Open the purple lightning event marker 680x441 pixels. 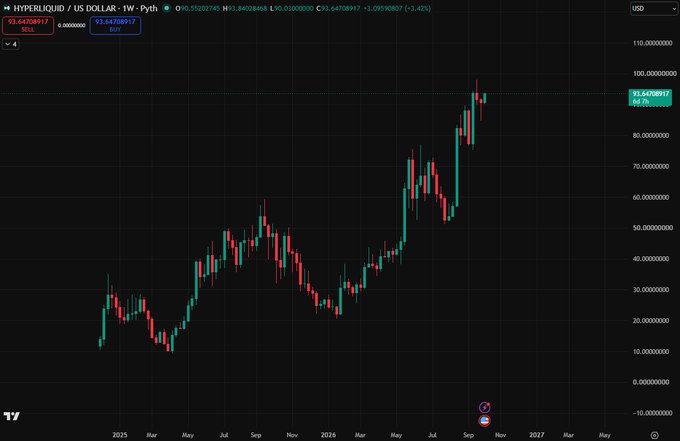(x=484, y=407)
